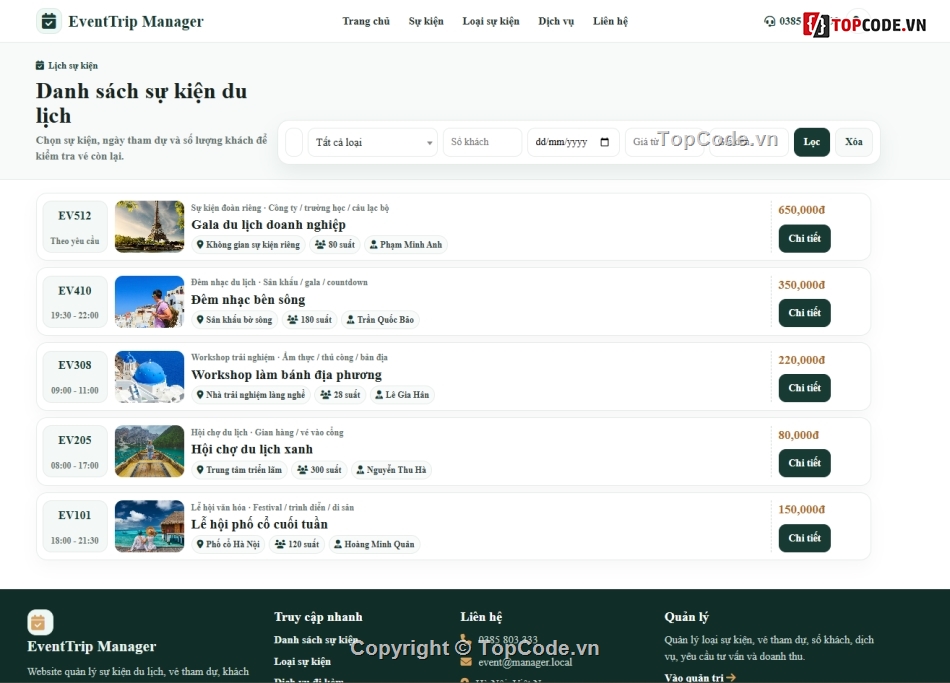
Task: Open Chi tiết for Workshop làm bánh địa phương
Action: tap(805, 388)
